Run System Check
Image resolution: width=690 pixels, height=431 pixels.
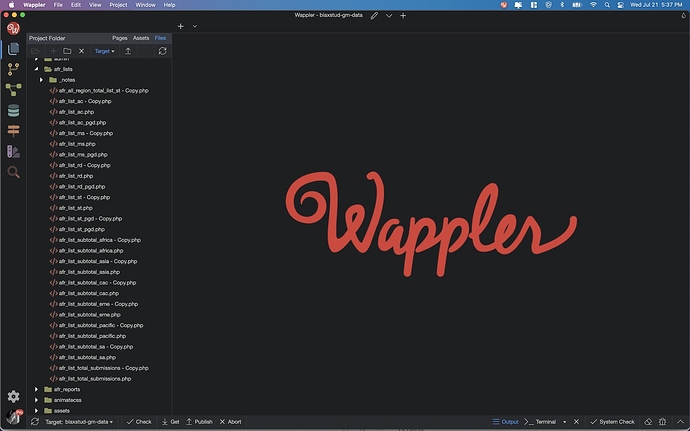tap(613, 422)
